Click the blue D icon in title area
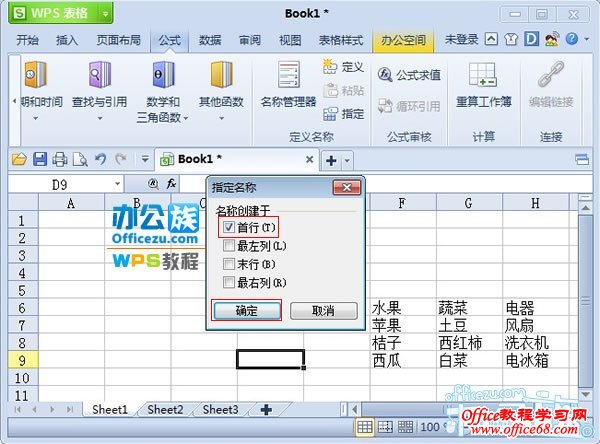The width and height of the screenshot is (600, 444). 531,39
